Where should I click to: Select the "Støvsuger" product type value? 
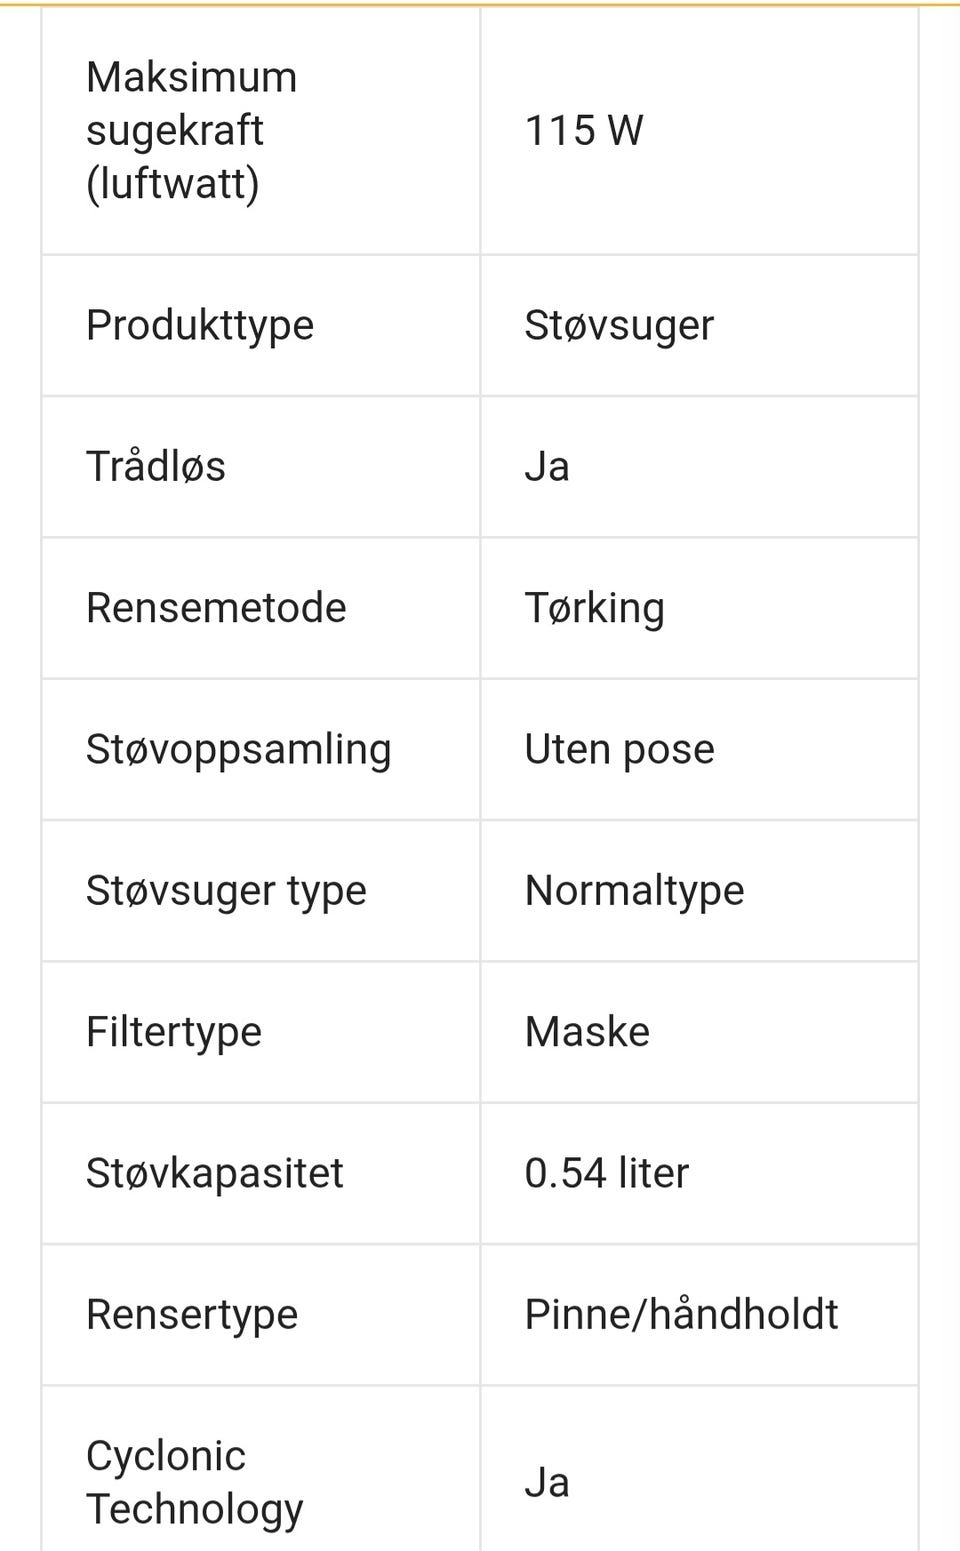[x=619, y=326]
